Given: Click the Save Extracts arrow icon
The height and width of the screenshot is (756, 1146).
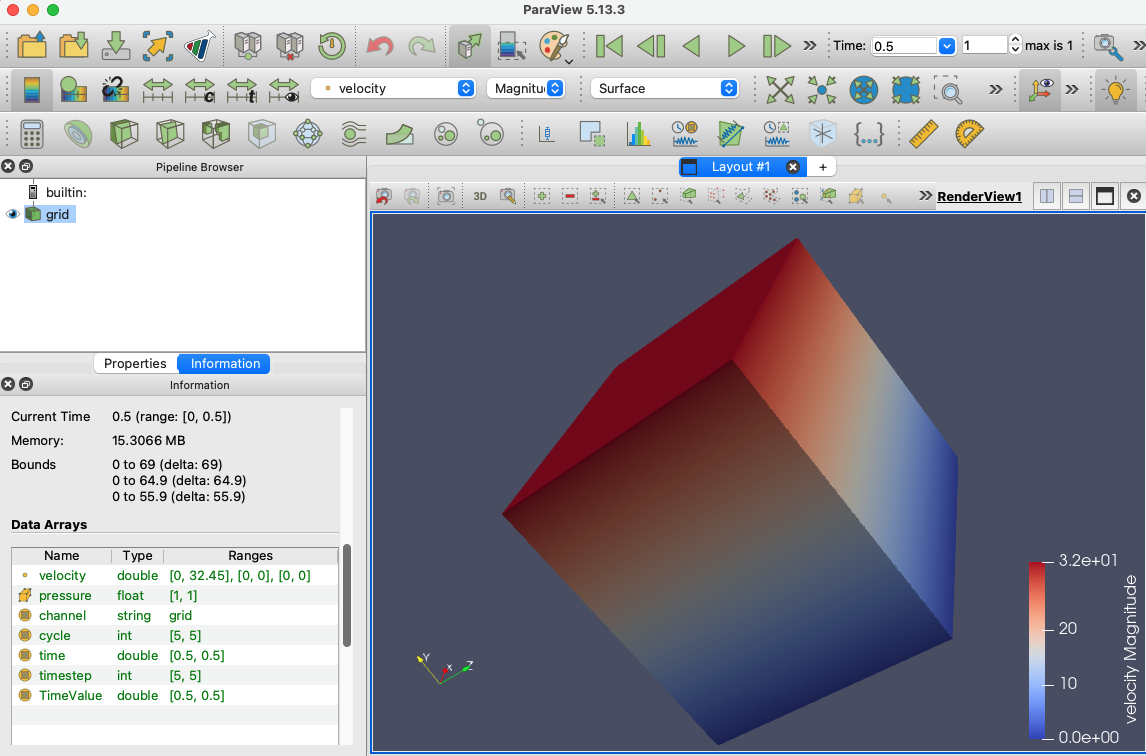Looking at the screenshot, I should pos(157,45).
